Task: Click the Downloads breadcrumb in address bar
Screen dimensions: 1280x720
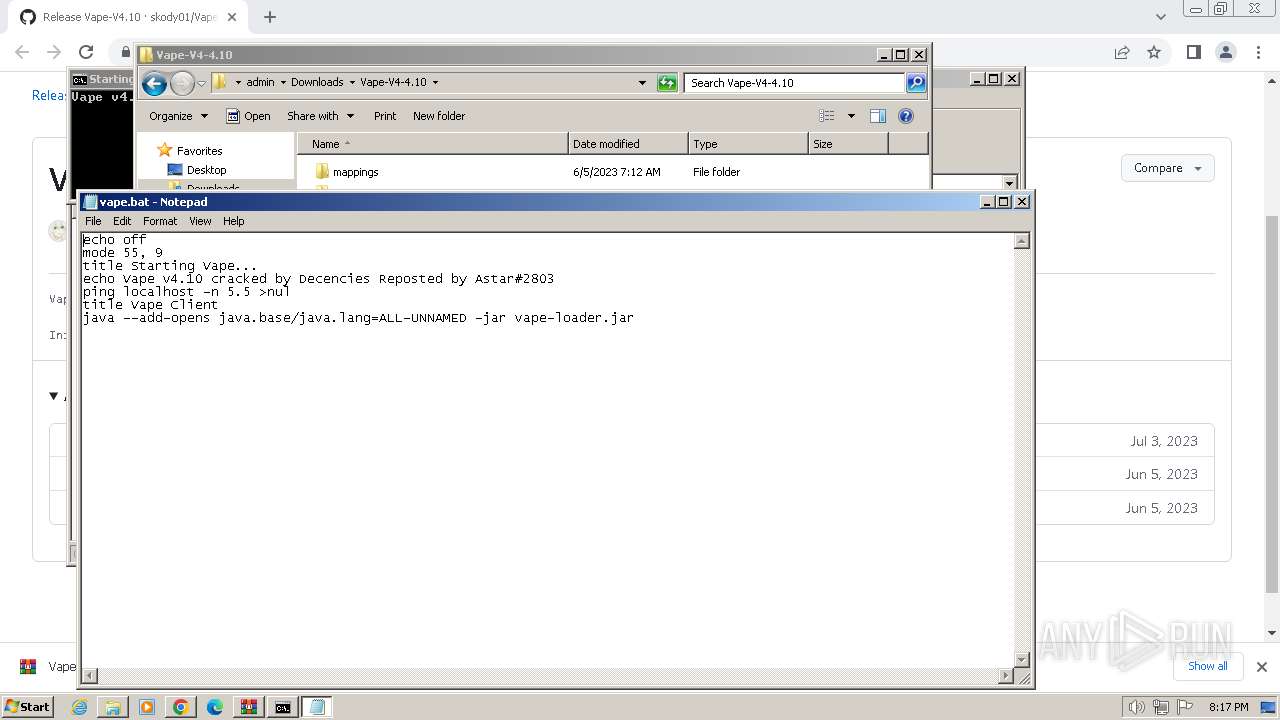Action: [317, 83]
